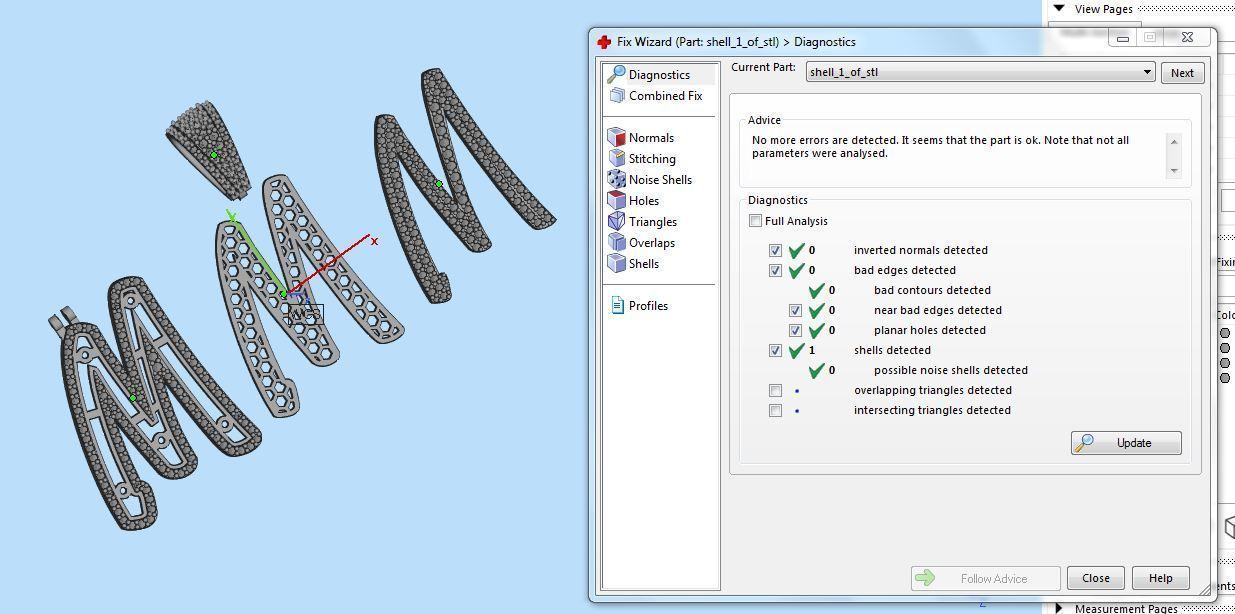This screenshot has width=1235, height=614.
Task: Open the Current Part dropdown
Action: pyautogui.click(x=980, y=72)
